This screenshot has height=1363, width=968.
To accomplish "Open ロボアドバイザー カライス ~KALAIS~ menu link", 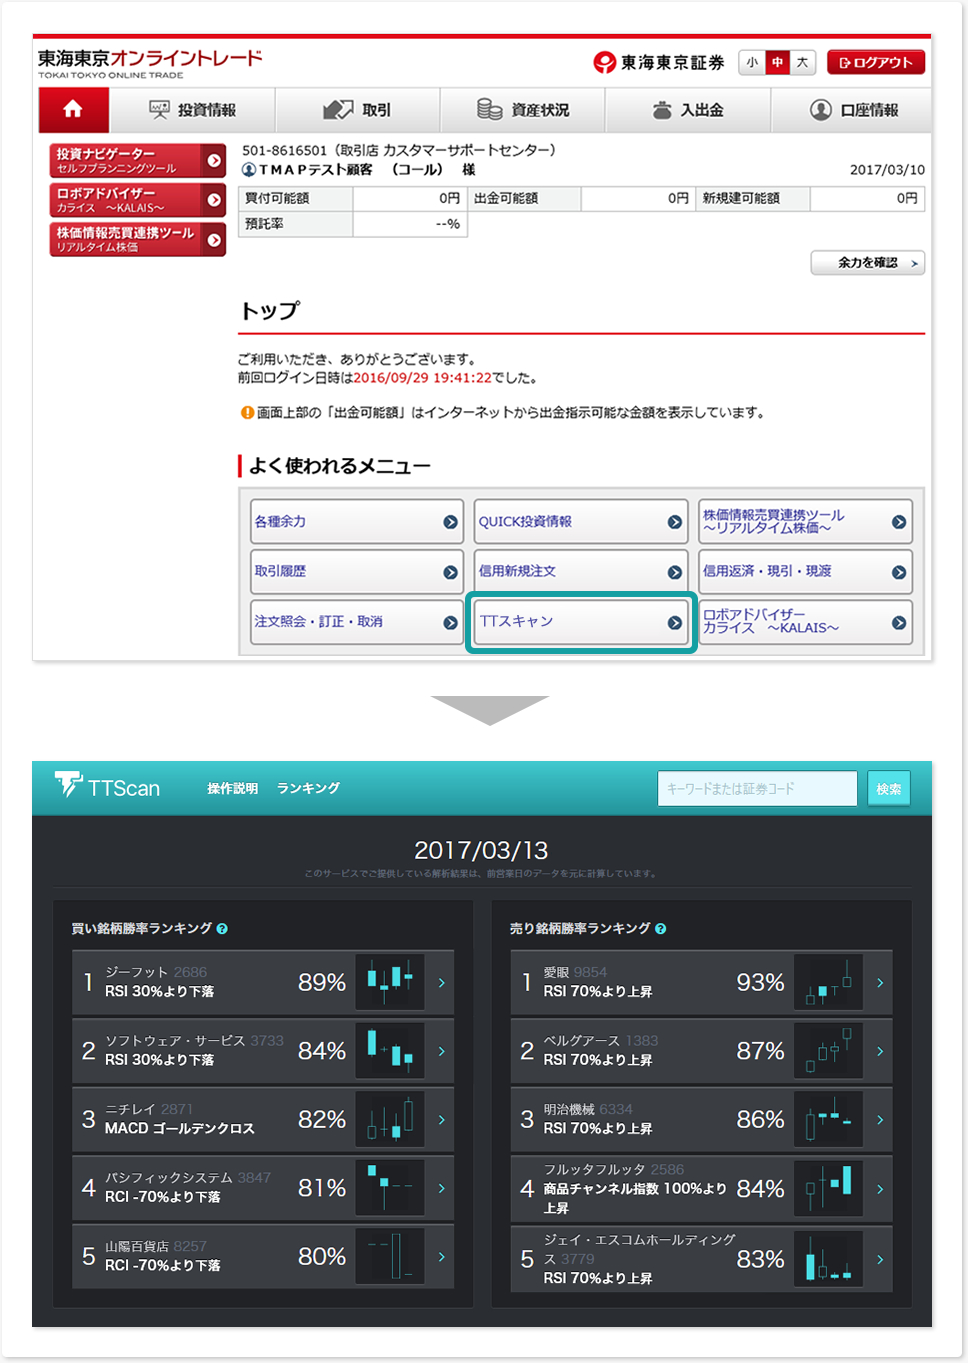I will point(805,622).
